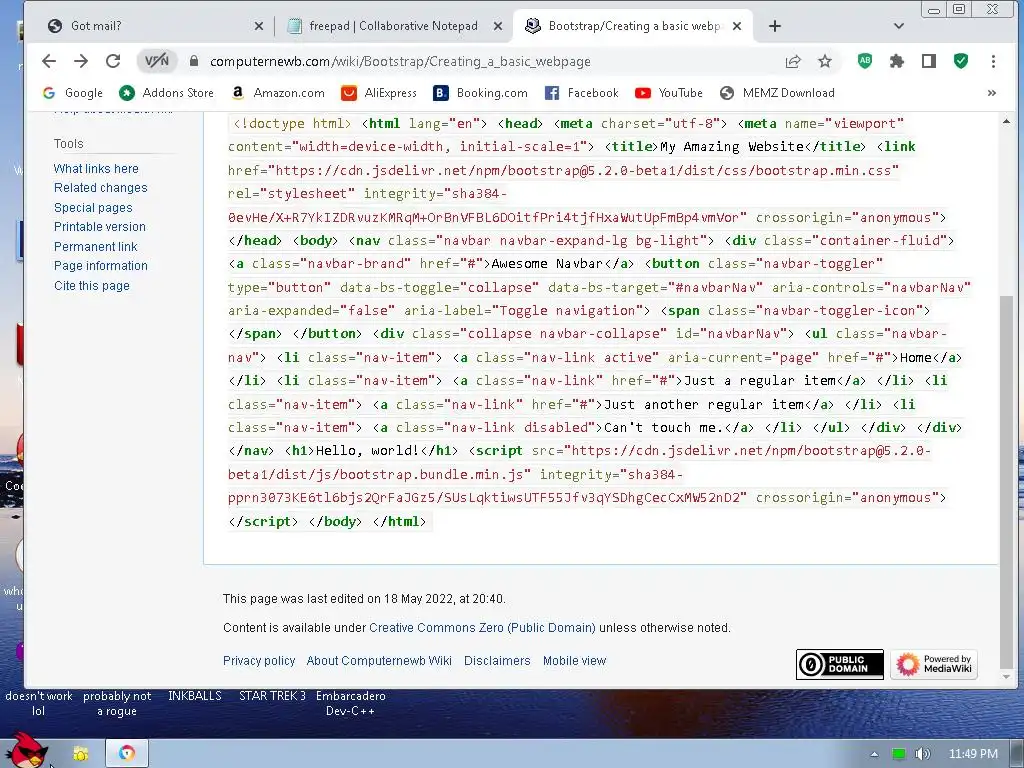1024x768 pixels.
Task: Open the Angry Birds start button
Action: pyautogui.click(x=26, y=752)
